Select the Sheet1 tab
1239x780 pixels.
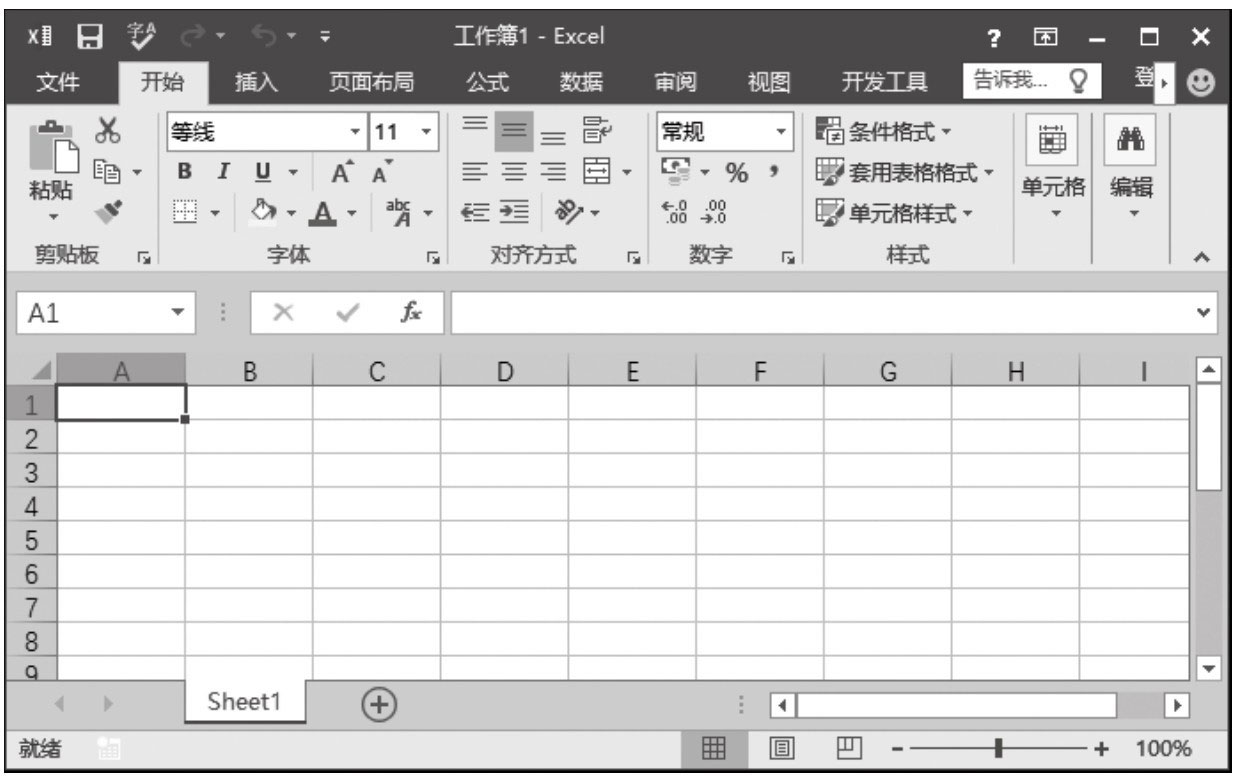point(244,702)
